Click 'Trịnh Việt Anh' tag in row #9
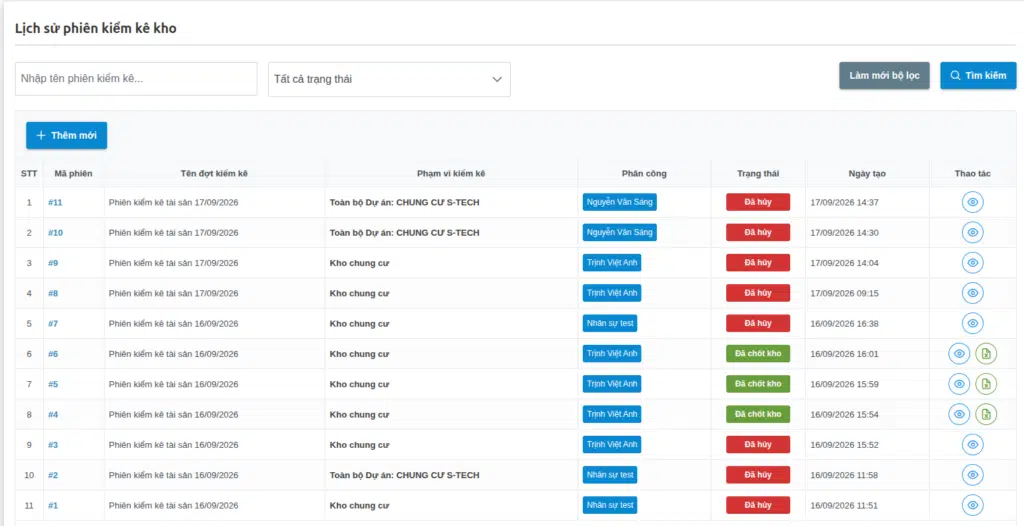 [x=612, y=263]
